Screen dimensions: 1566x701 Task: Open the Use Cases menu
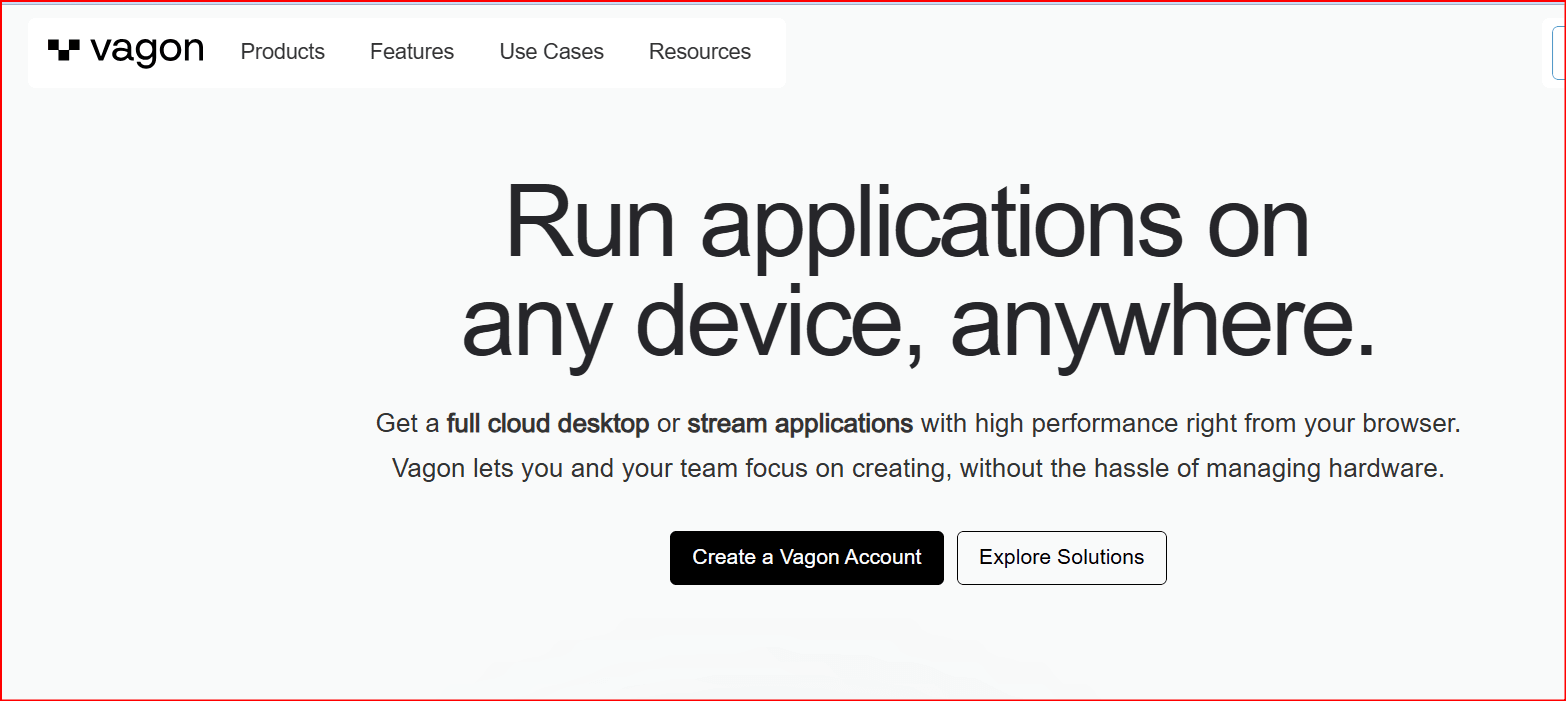click(552, 52)
